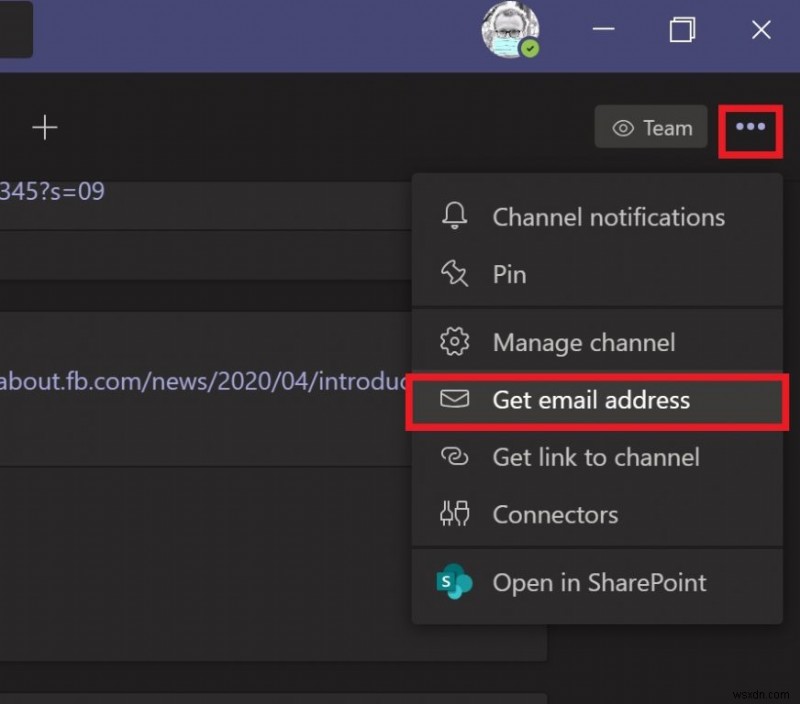800x704 pixels.
Task: Click the link icon beside Get link to channel
Action: coord(455,457)
